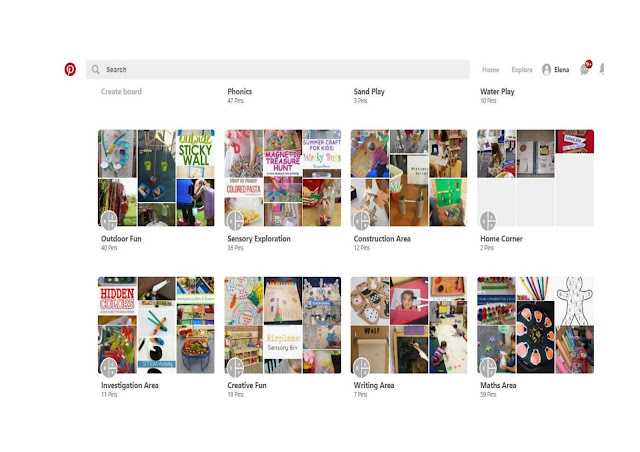Click the circular icon on Writing Area board
The height and width of the screenshot is (452, 640).
362,367
